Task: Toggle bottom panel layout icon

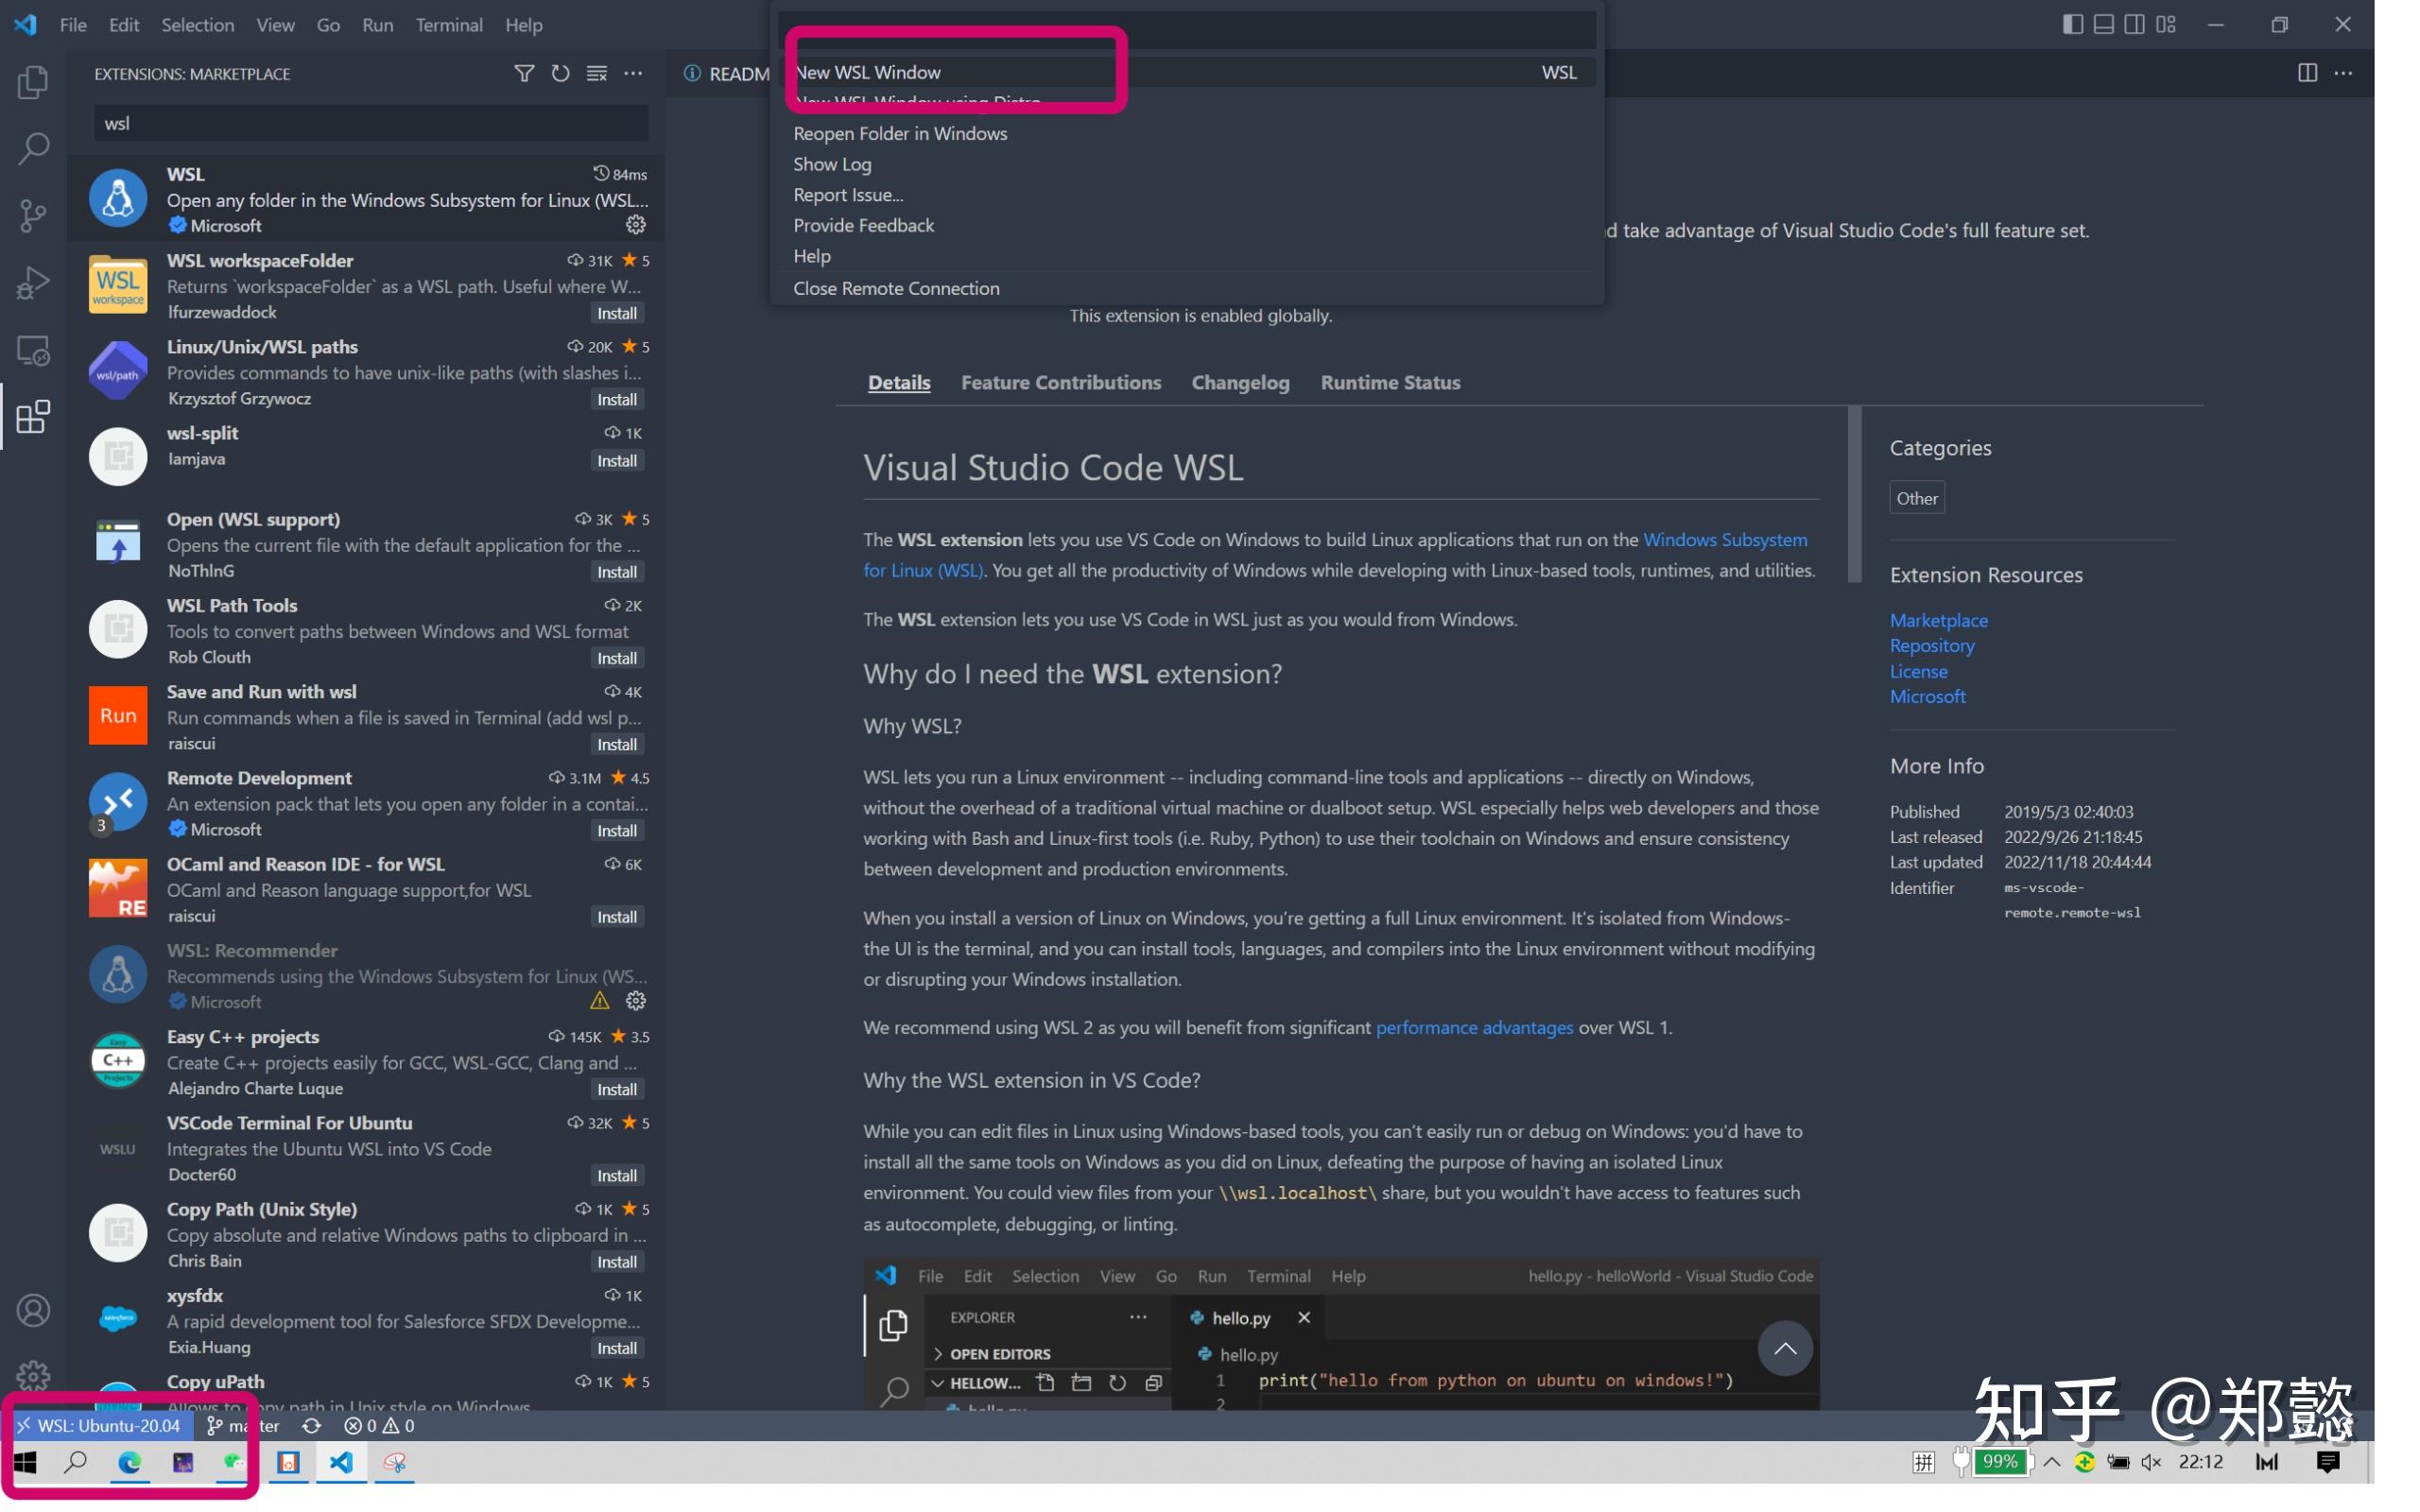Action: coord(2104,24)
